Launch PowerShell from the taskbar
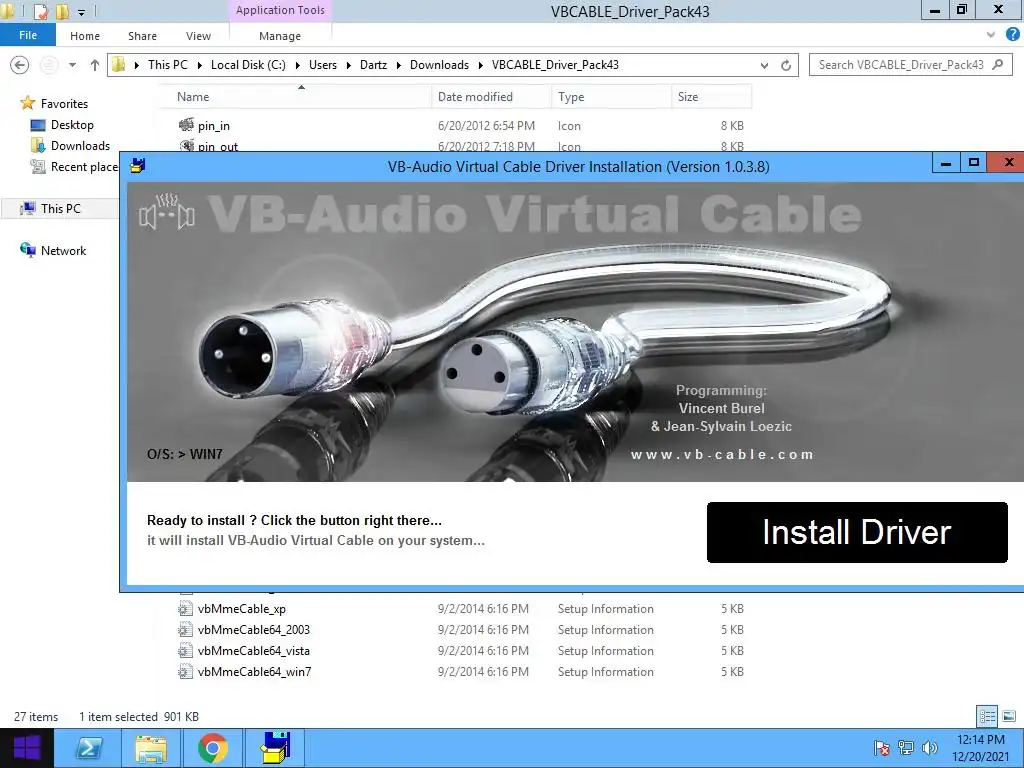Viewport: 1024px width, 768px height. (88, 748)
